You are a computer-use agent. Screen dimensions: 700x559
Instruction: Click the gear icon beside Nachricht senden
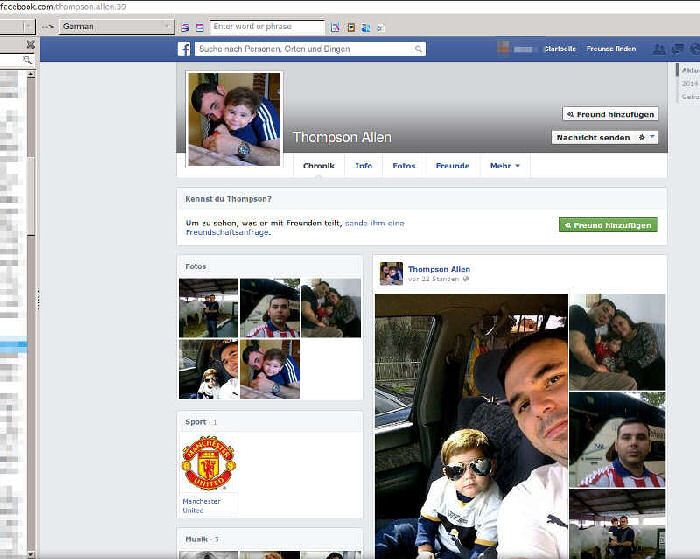click(x=642, y=137)
